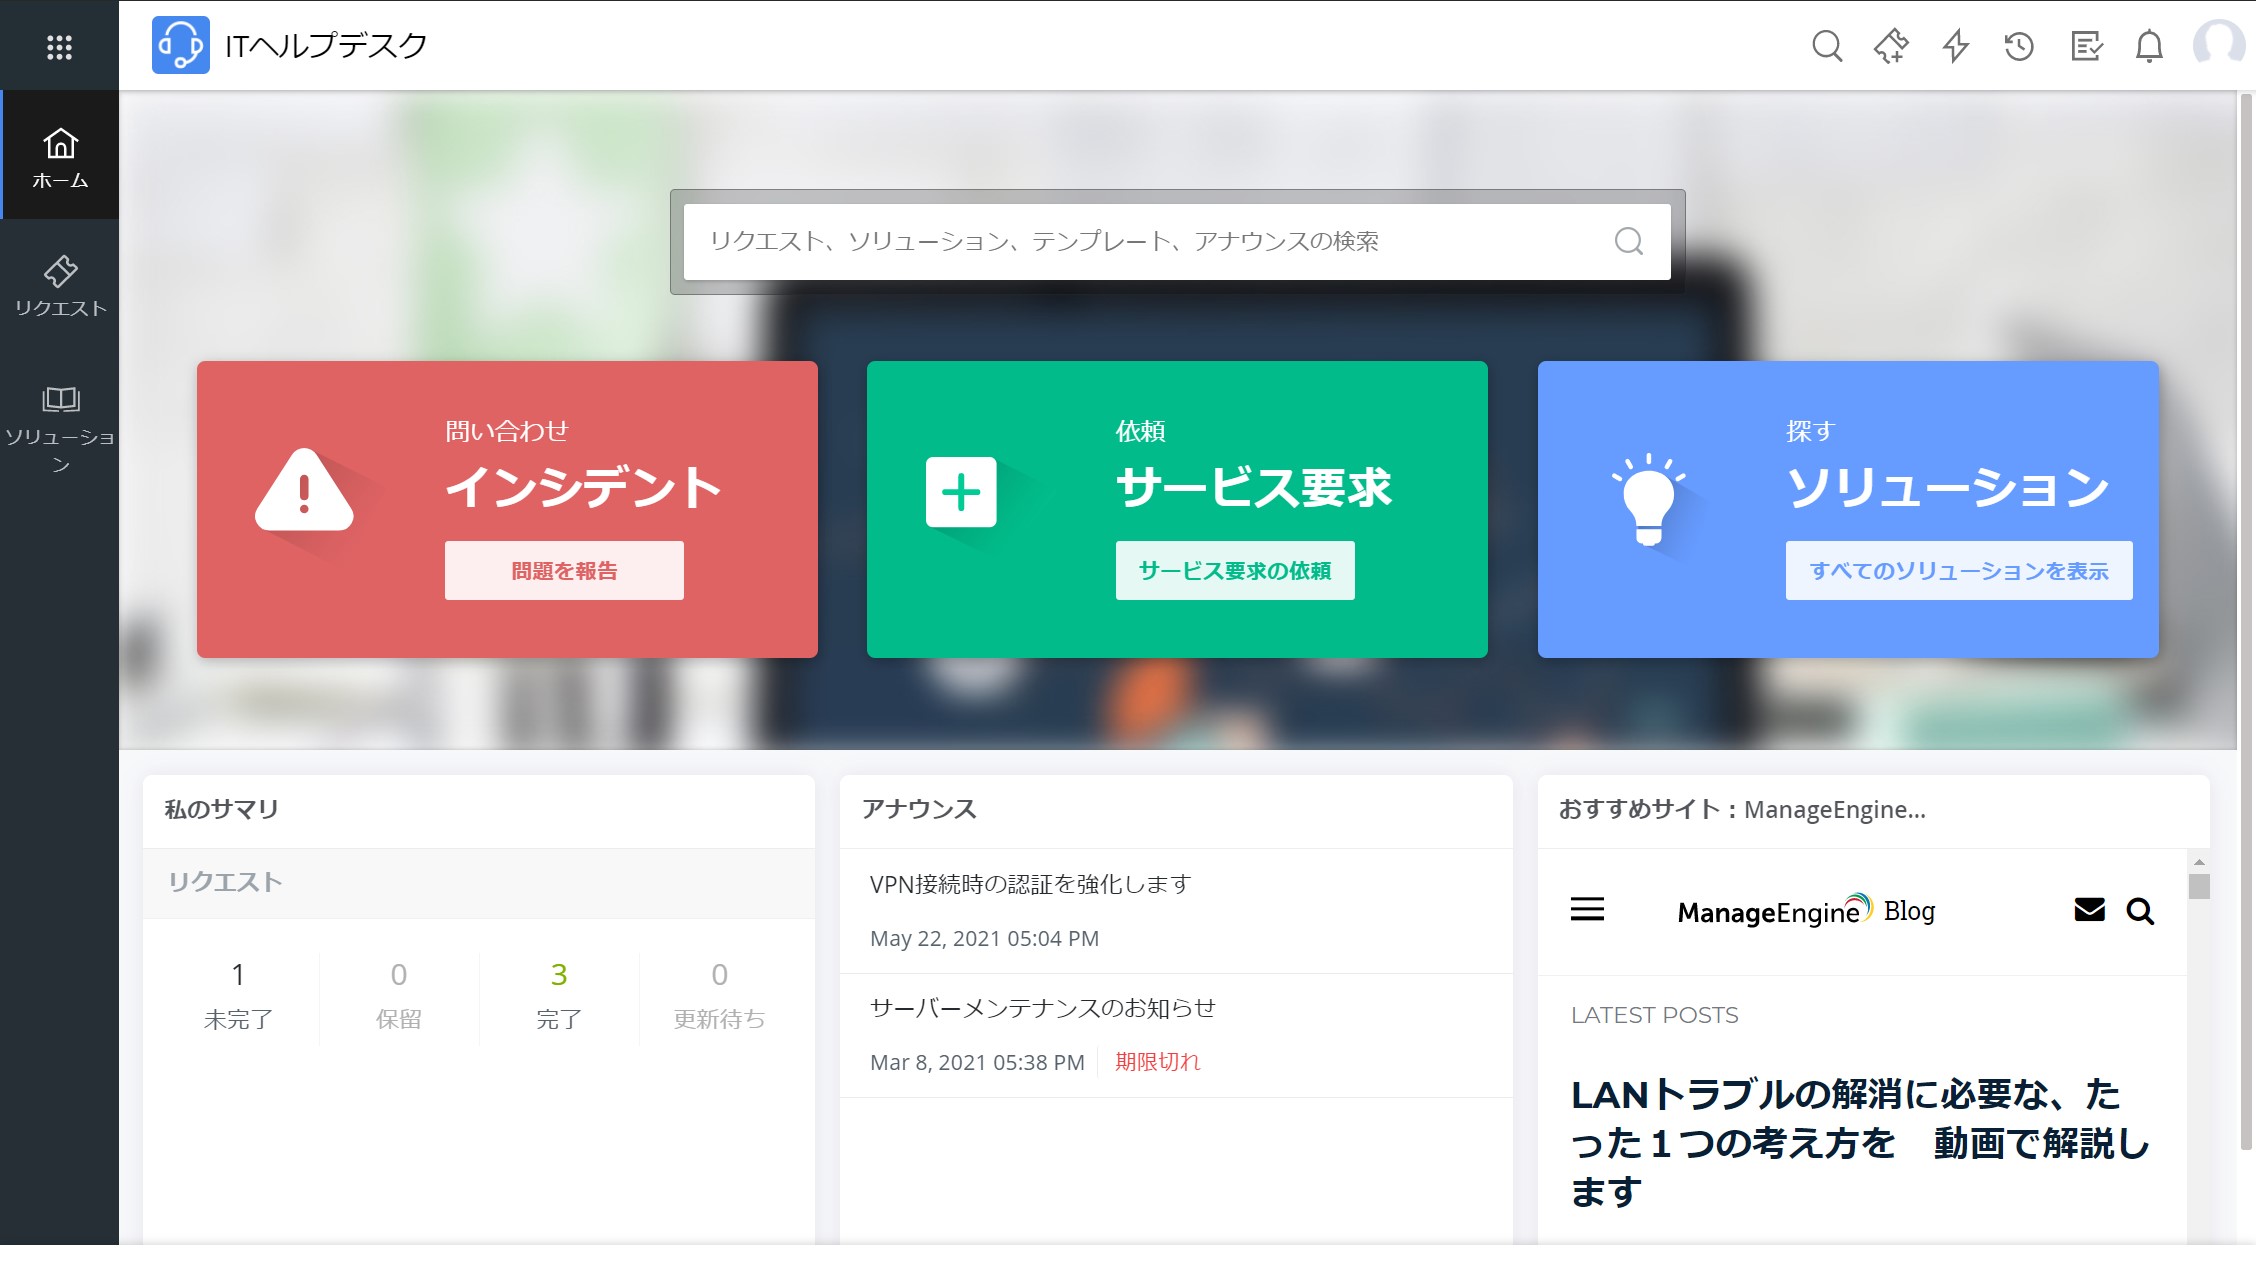Expand the ManageEngine Blog hamburger menu
This screenshot has width=2256, height=1287.
[1587, 910]
